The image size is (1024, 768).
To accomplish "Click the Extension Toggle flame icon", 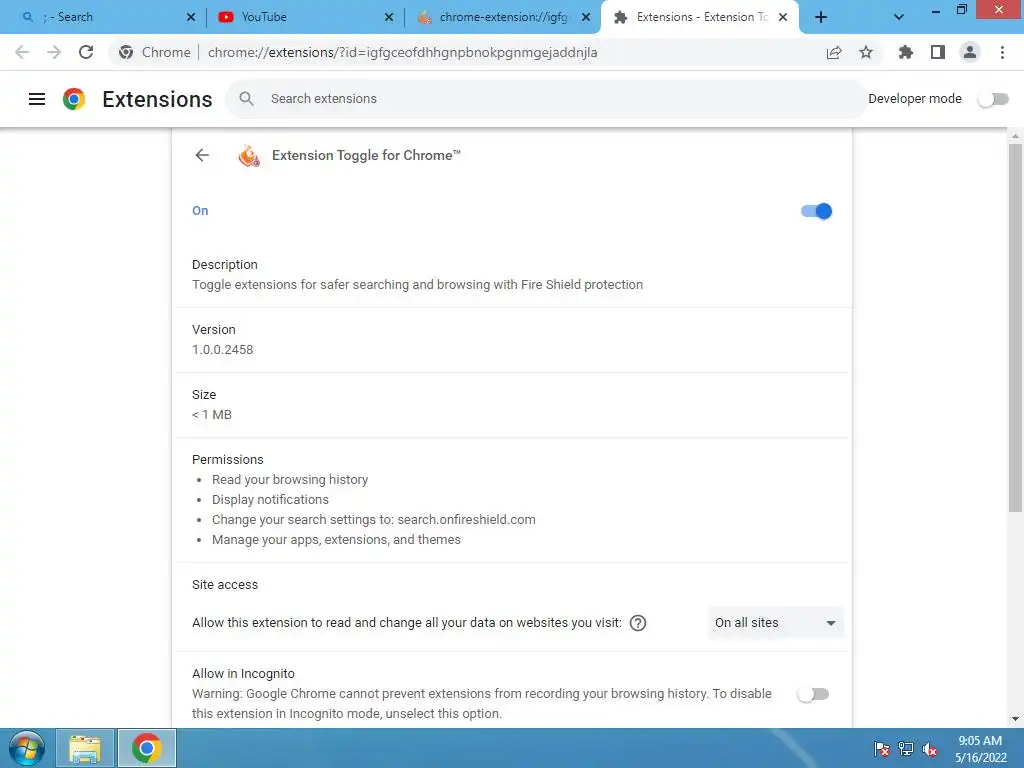I will (248, 155).
